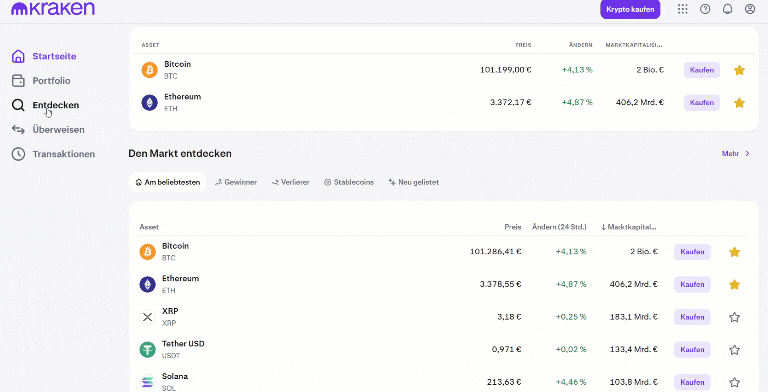Open Entdecken in the sidebar
The width and height of the screenshot is (768, 392).
tap(55, 105)
